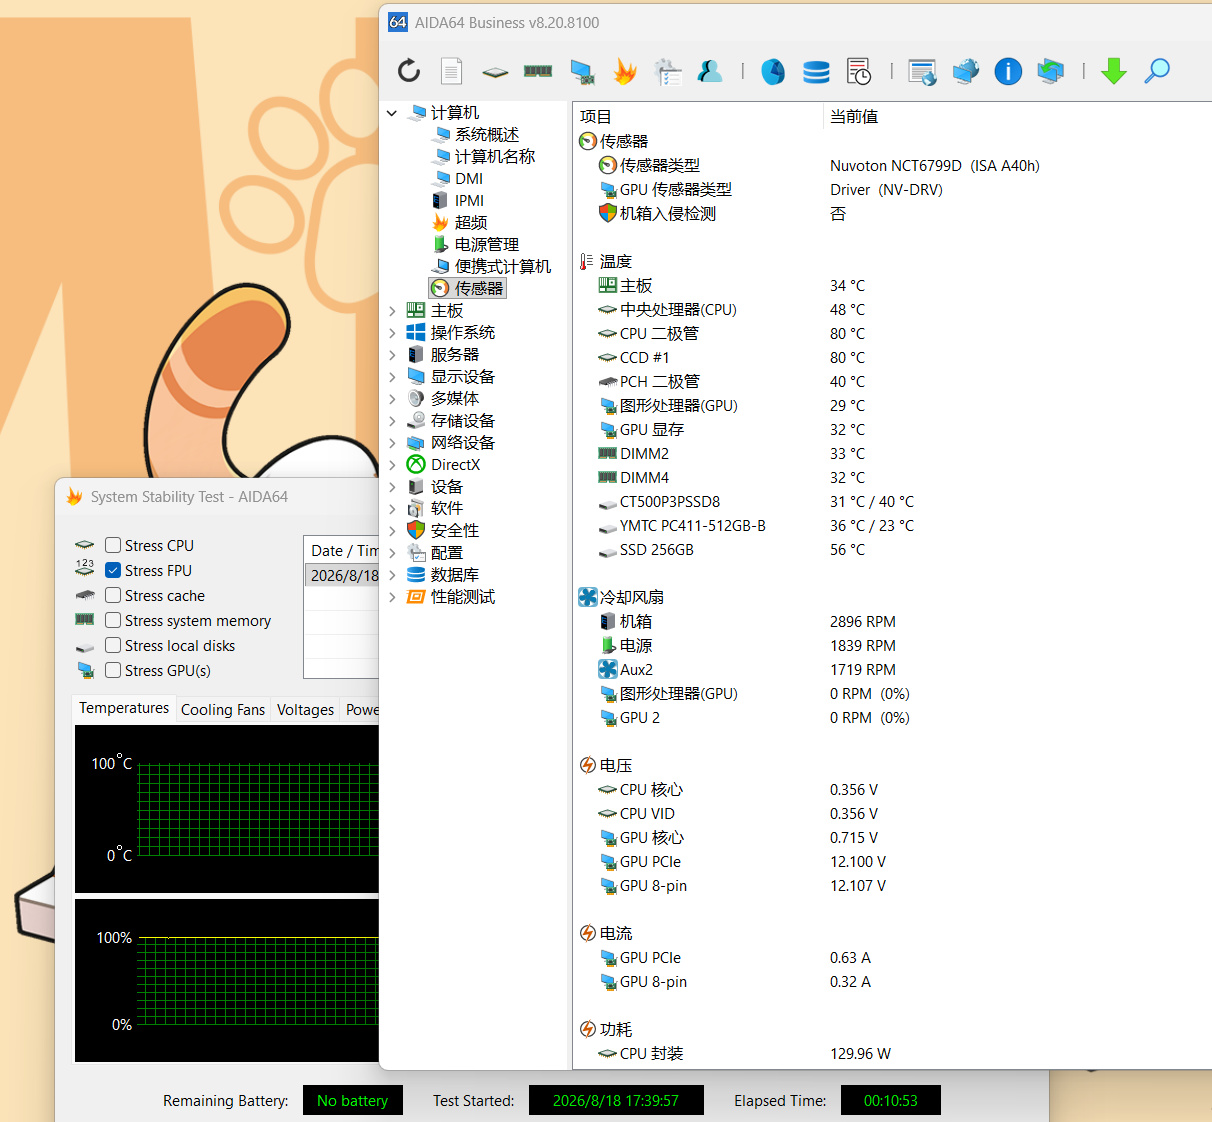The height and width of the screenshot is (1122, 1212).
Task: Expand the 显示设备 tree node
Action: [392, 377]
